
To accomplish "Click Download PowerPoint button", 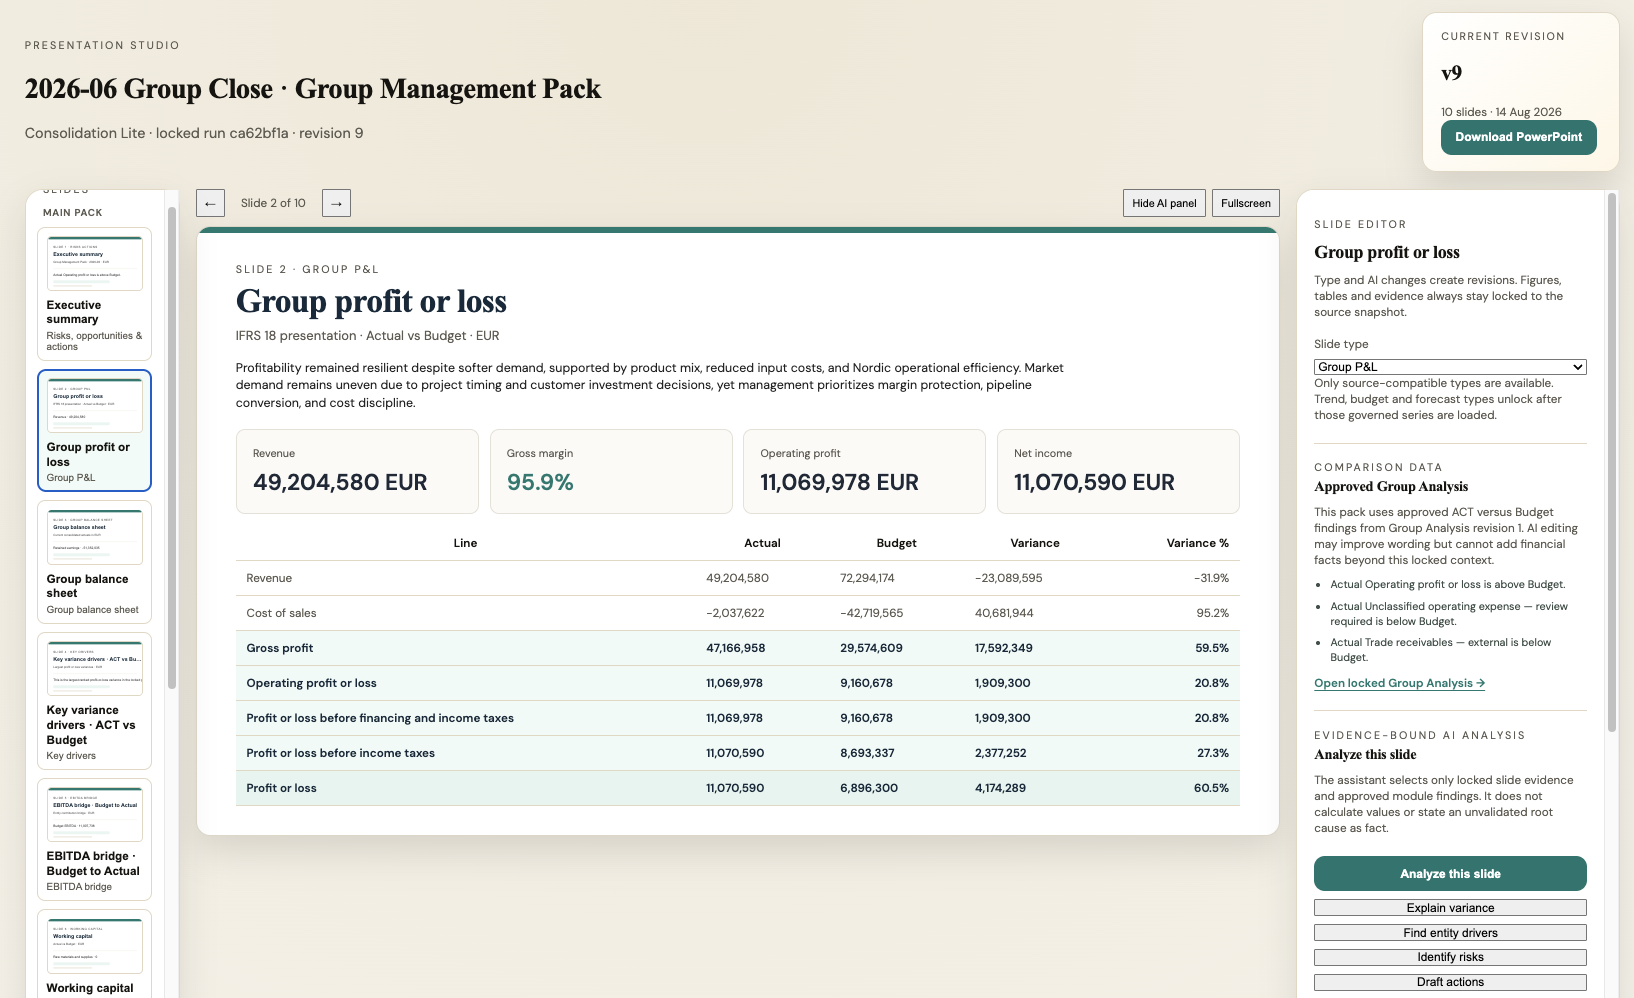I will [1518, 137].
